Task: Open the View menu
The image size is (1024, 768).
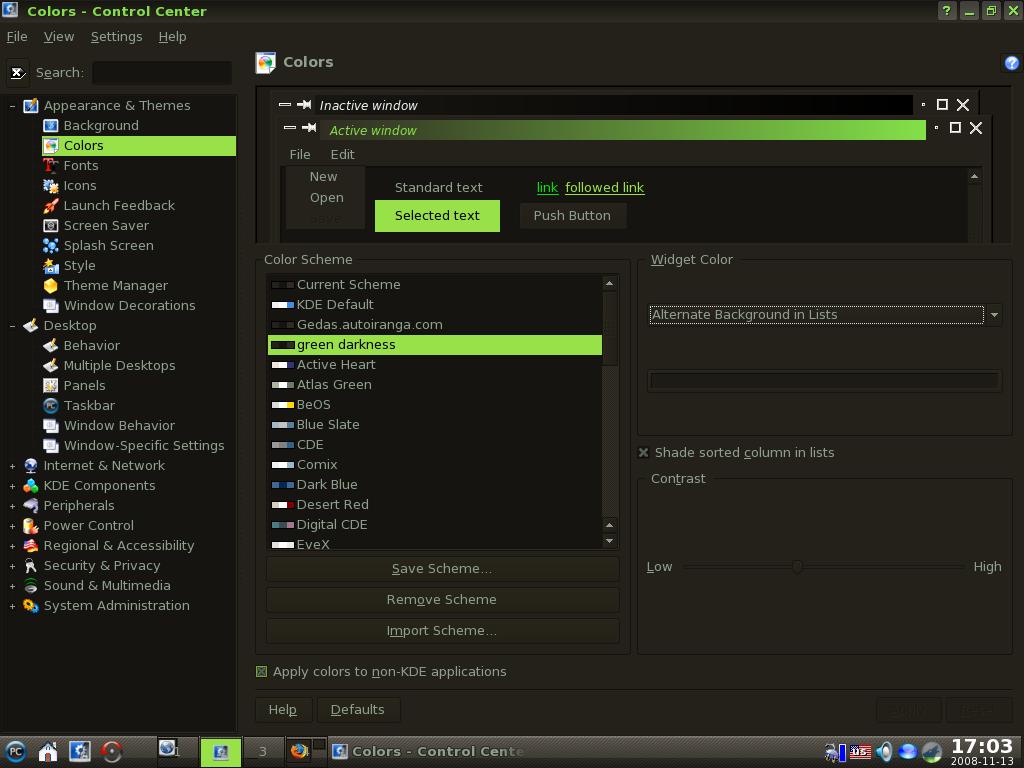Action: (59, 37)
